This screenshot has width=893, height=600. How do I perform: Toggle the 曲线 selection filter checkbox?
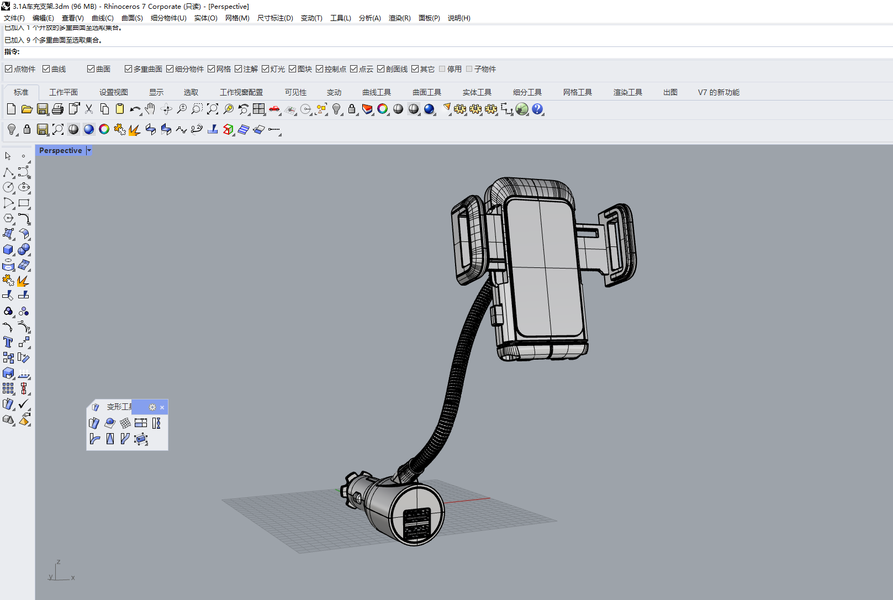[46, 69]
